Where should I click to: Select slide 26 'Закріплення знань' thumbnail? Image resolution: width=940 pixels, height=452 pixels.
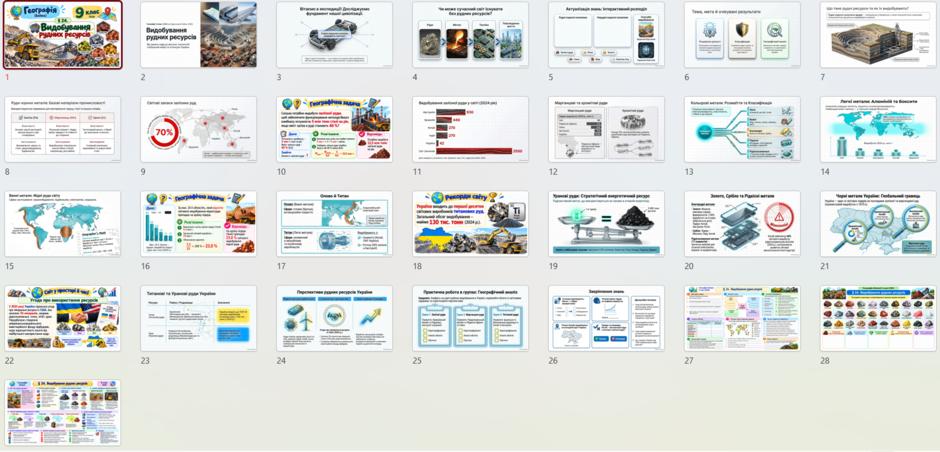click(607, 318)
